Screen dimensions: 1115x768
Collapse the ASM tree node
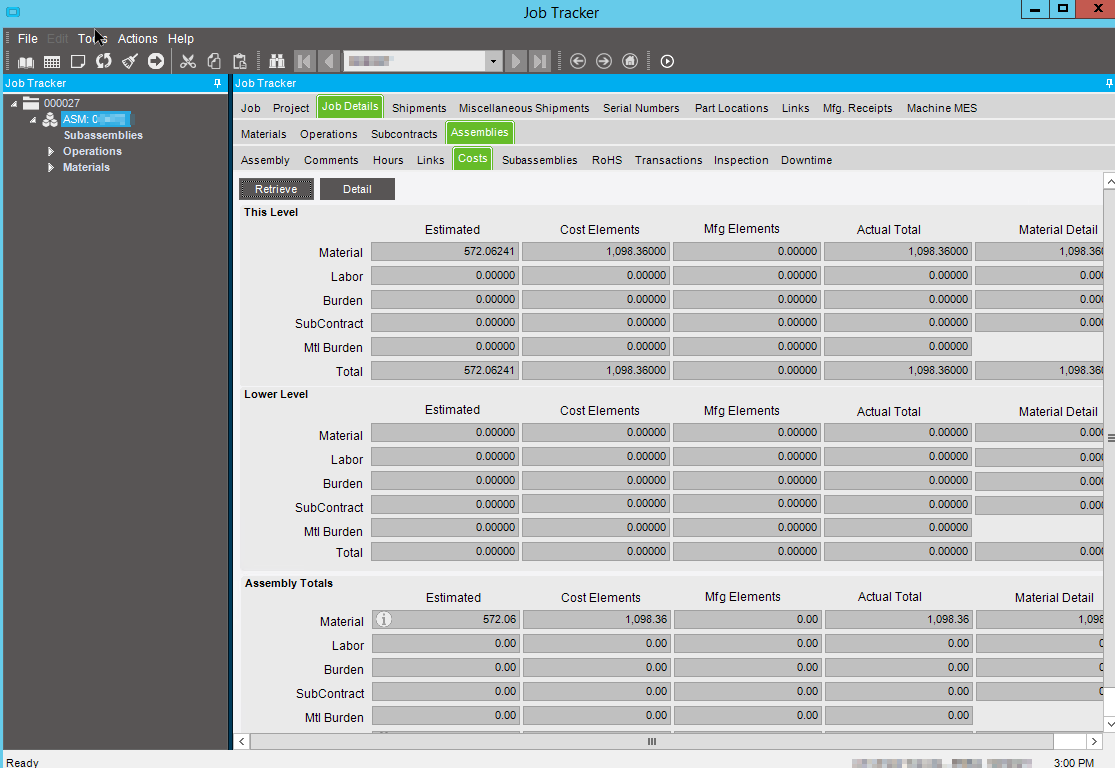point(33,119)
